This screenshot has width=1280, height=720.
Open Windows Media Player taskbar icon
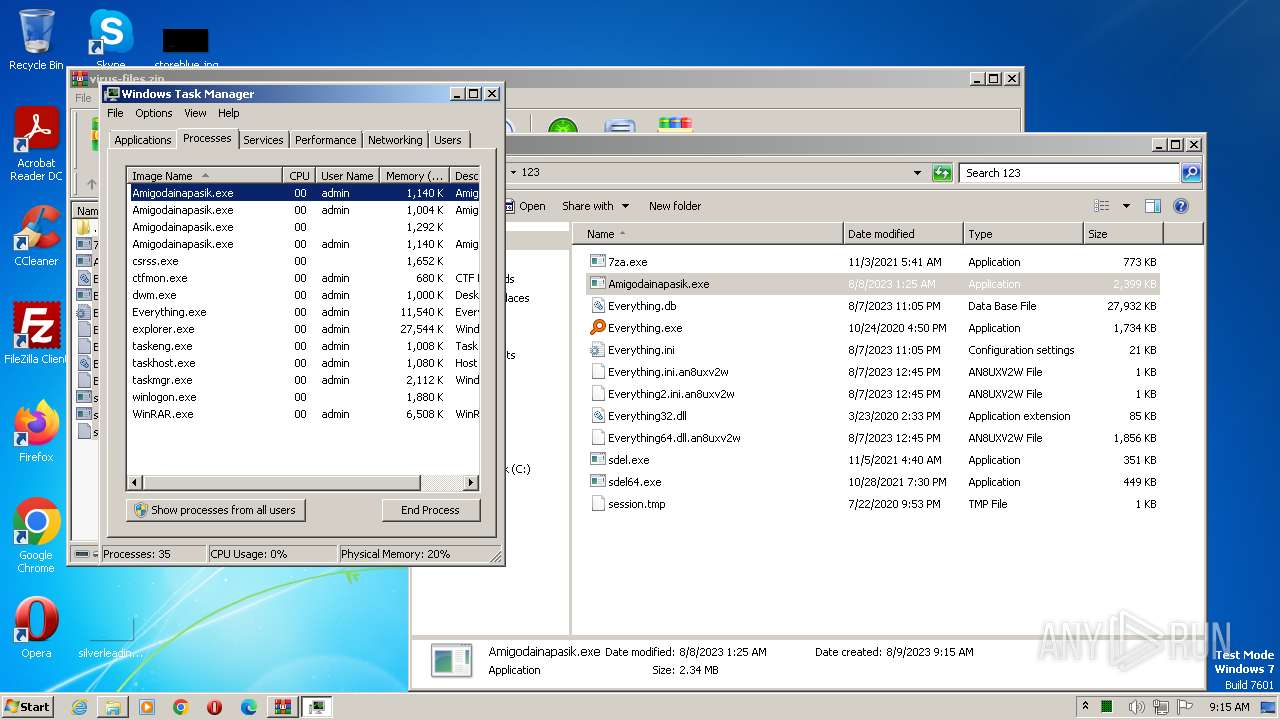click(x=147, y=707)
